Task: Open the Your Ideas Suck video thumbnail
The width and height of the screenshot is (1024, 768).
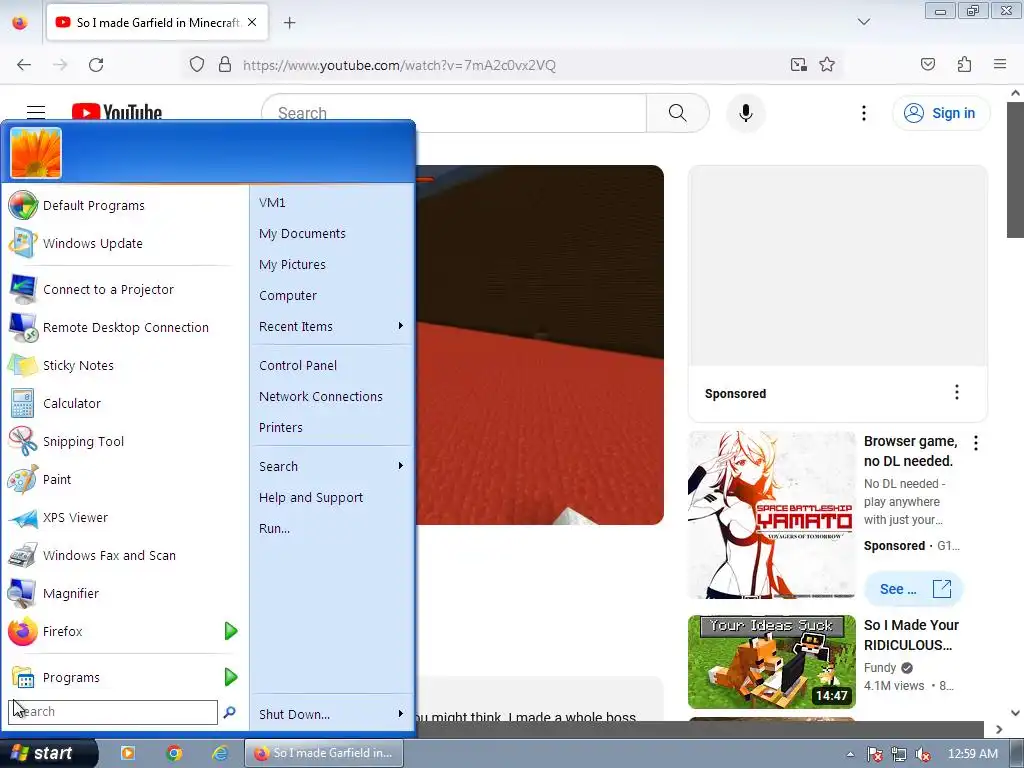Action: coord(771,662)
